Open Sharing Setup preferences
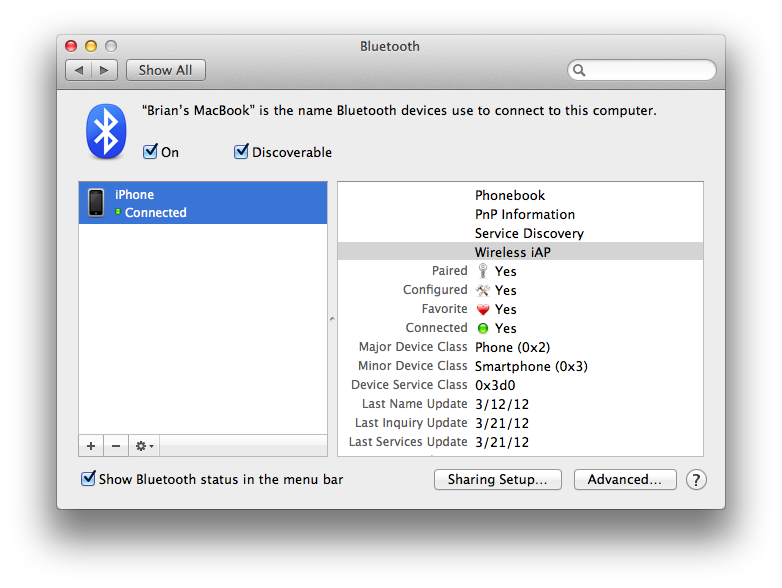Image resolution: width=782 pixels, height=588 pixels. coord(497,480)
